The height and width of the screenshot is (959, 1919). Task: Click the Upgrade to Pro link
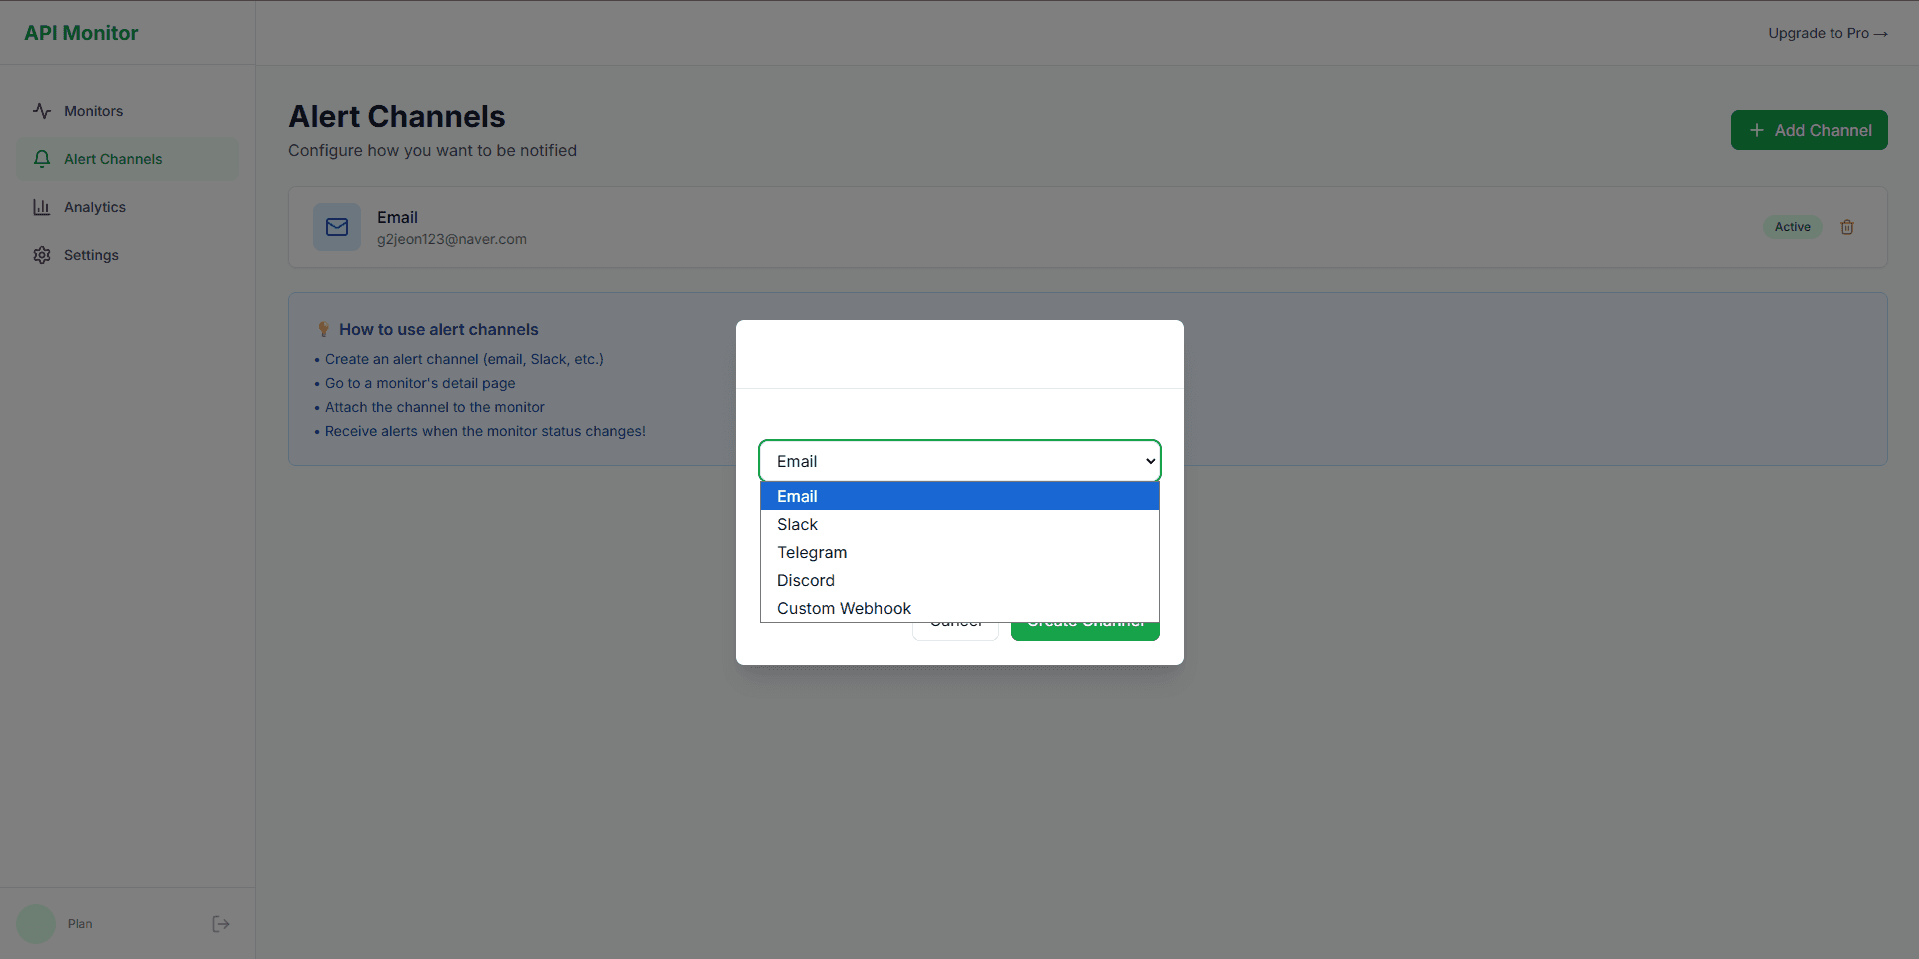pyautogui.click(x=1828, y=32)
